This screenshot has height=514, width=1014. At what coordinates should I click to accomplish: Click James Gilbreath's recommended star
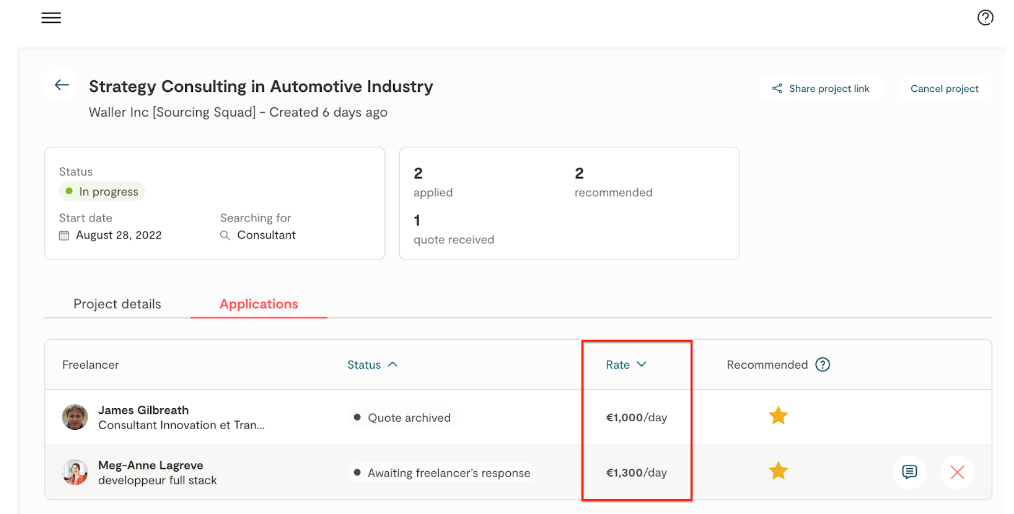pos(778,416)
